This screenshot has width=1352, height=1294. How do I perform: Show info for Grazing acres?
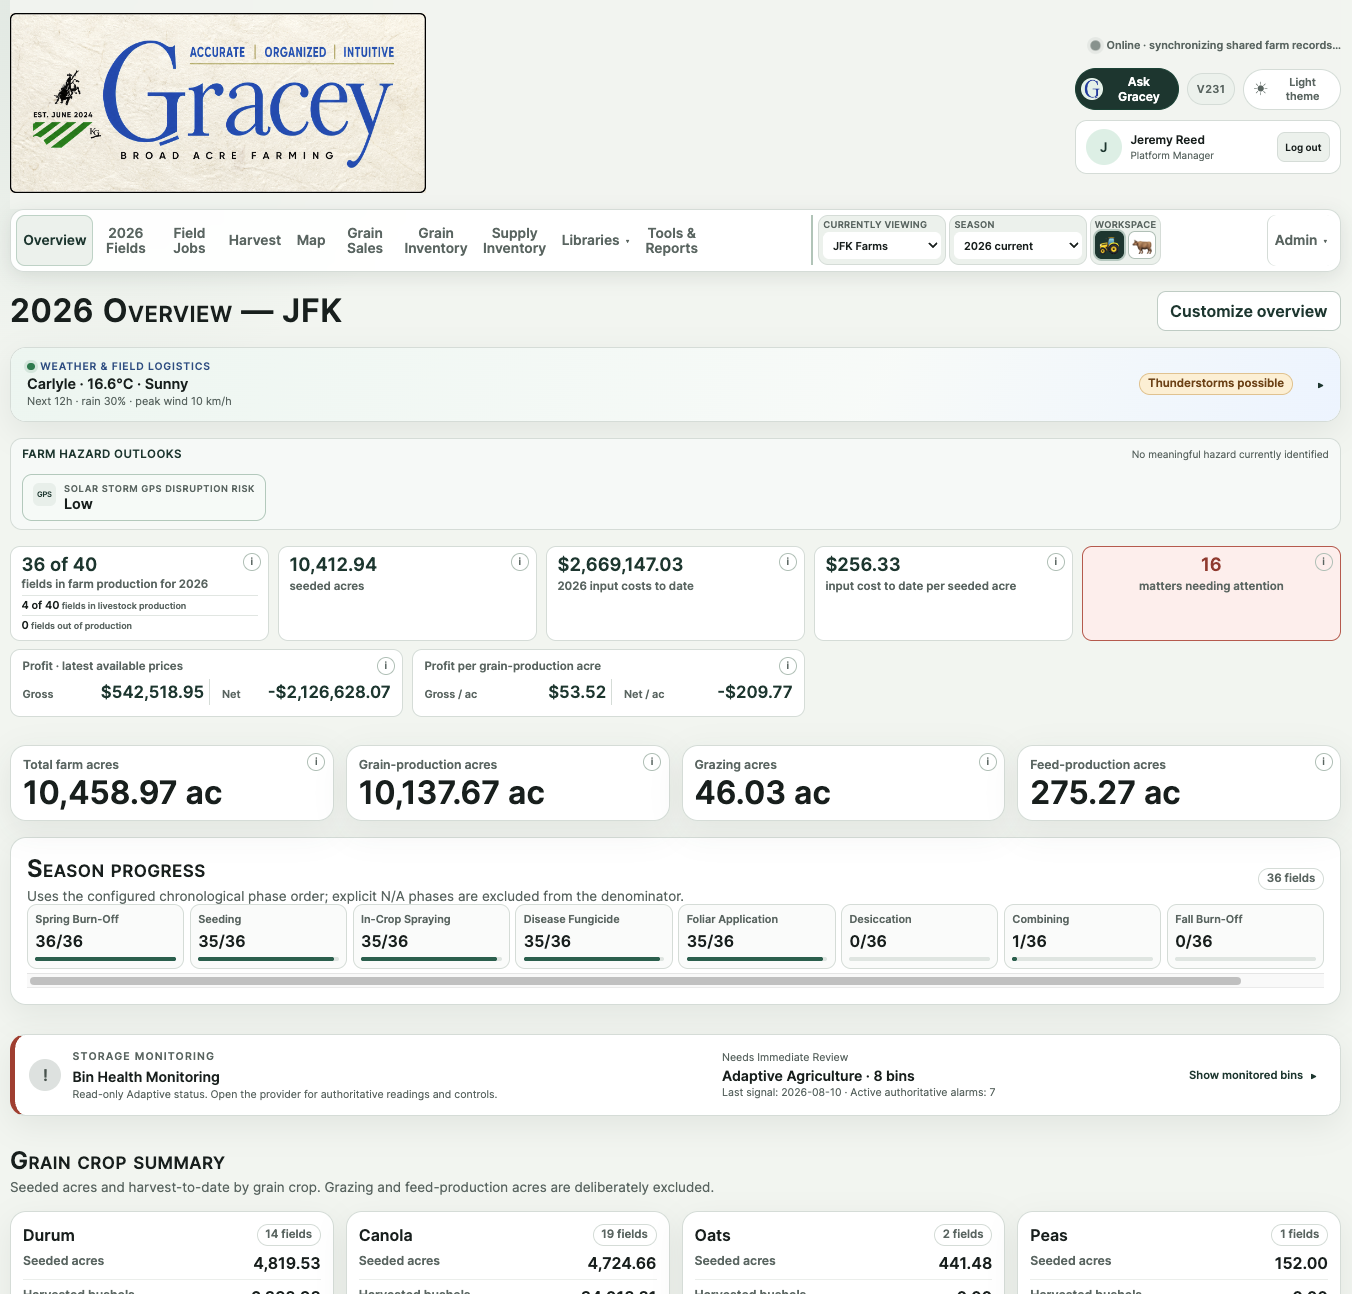coord(988,762)
